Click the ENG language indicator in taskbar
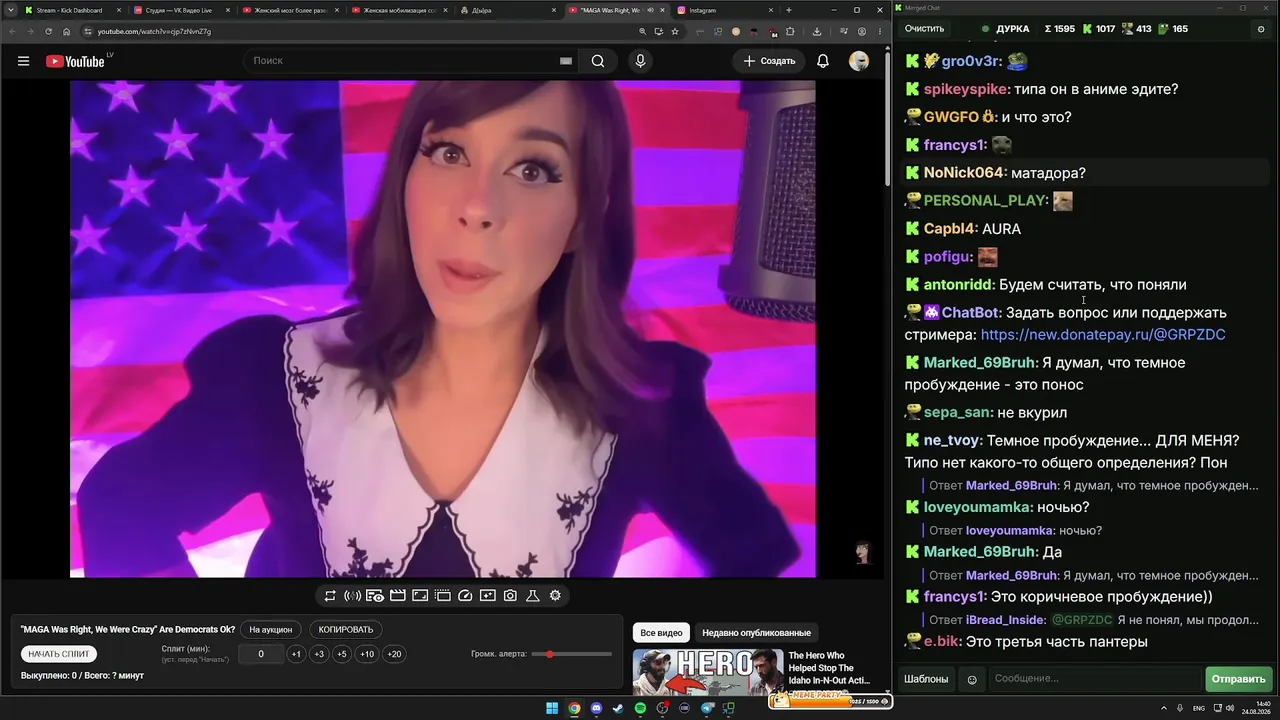The image size is (1280, 720). coord(1199,709)
